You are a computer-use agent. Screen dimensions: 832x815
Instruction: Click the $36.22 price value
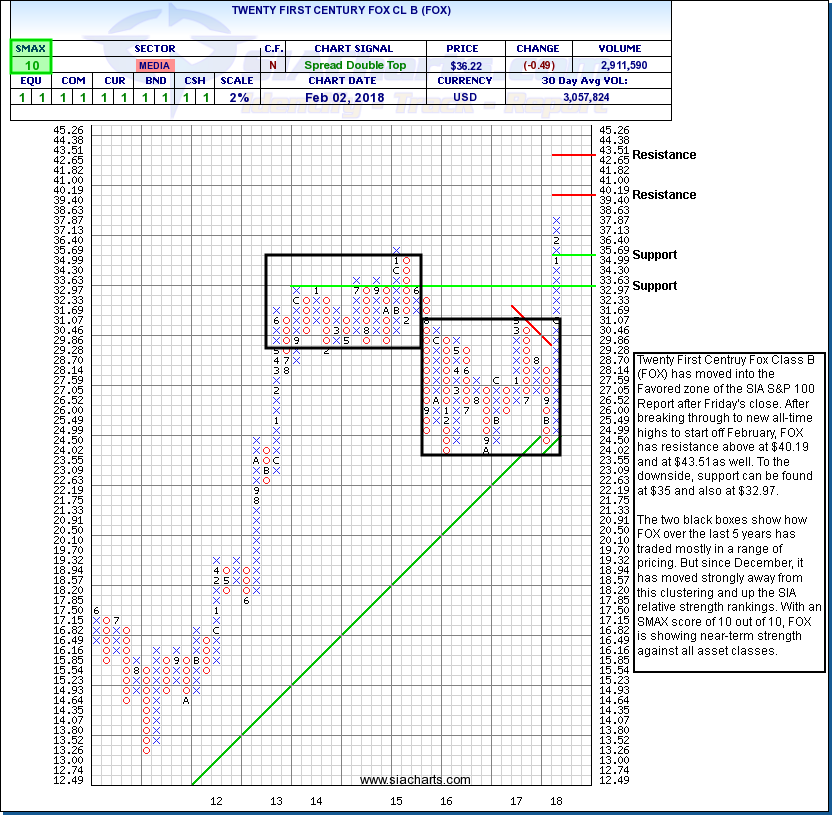(463, 65)
